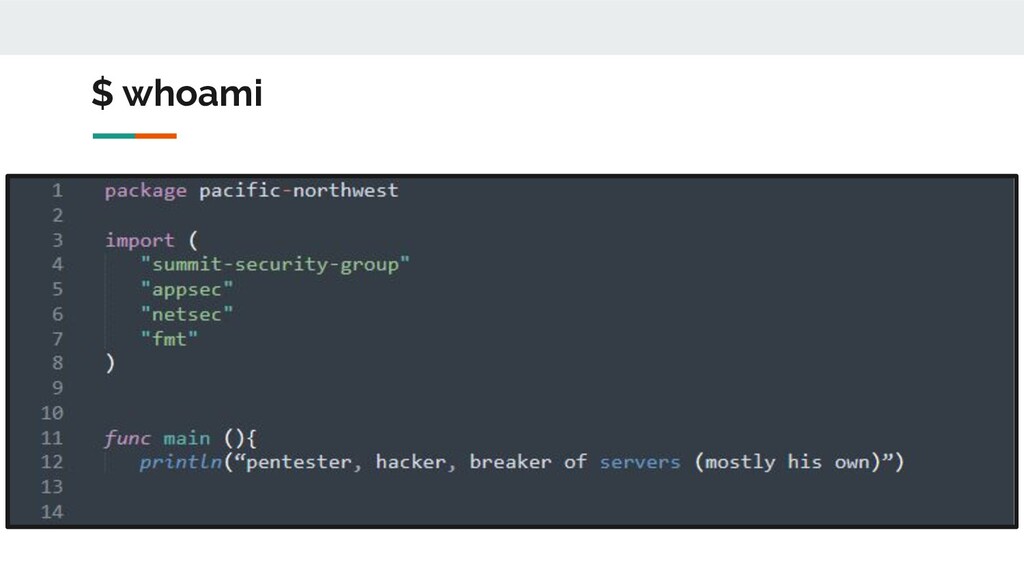Click the "appsec" import string

click(x=187, y=289)
